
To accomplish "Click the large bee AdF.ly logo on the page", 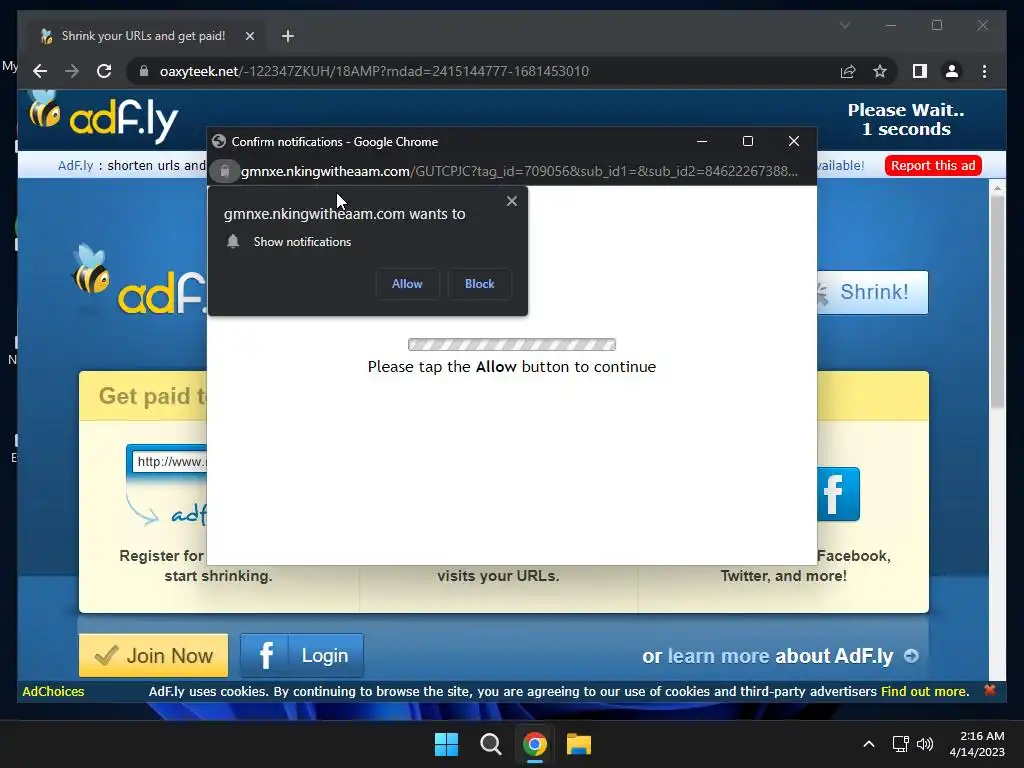I will [138, 281].
